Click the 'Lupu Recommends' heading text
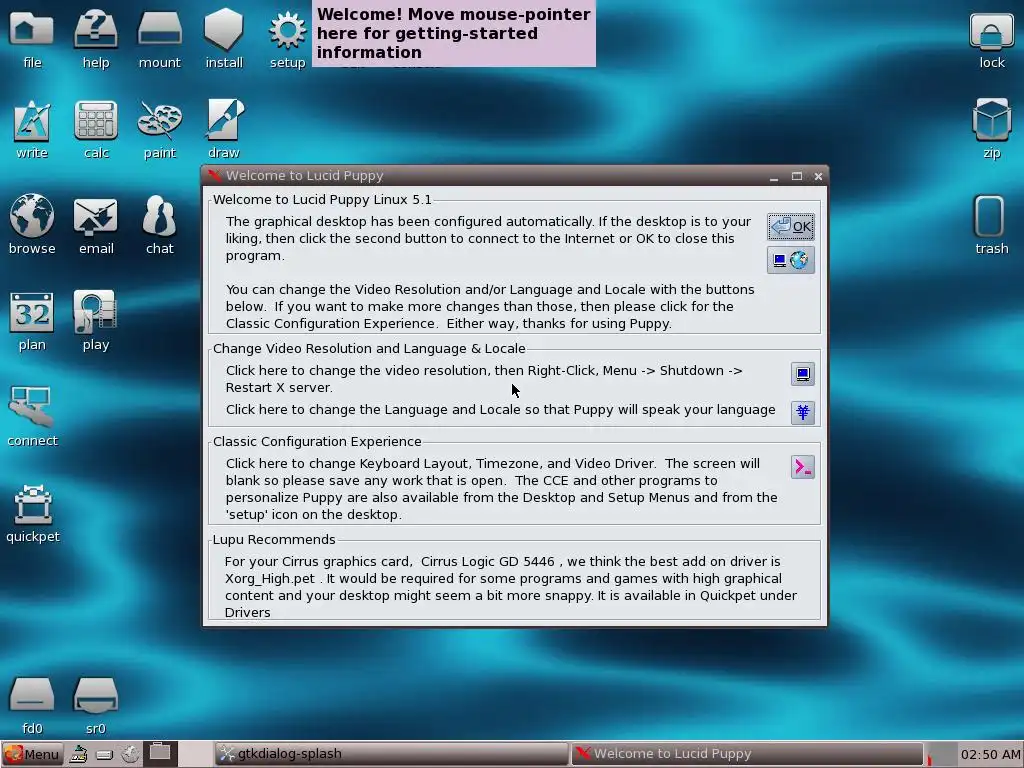The image size is (1024, 768). 274,539
